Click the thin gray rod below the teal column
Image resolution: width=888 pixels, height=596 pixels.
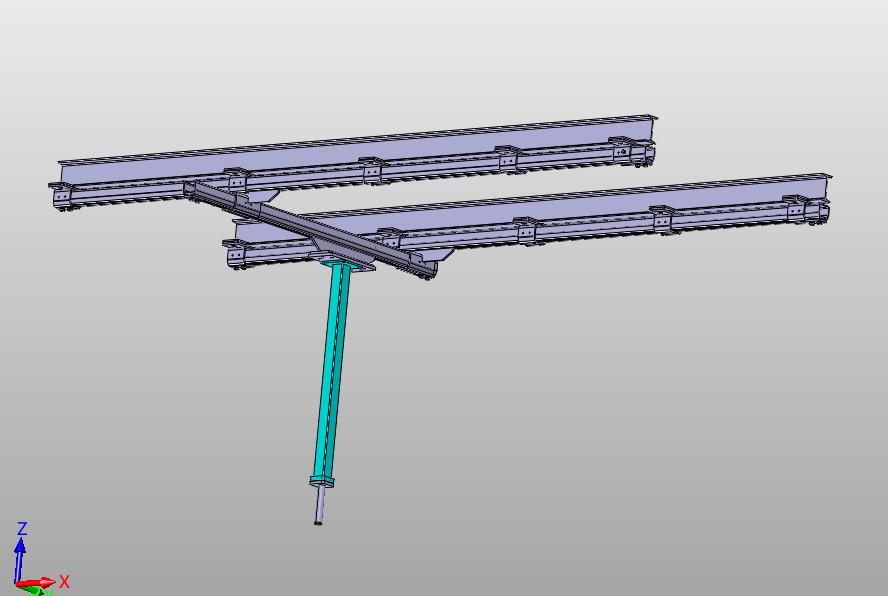tap(319, 505)
